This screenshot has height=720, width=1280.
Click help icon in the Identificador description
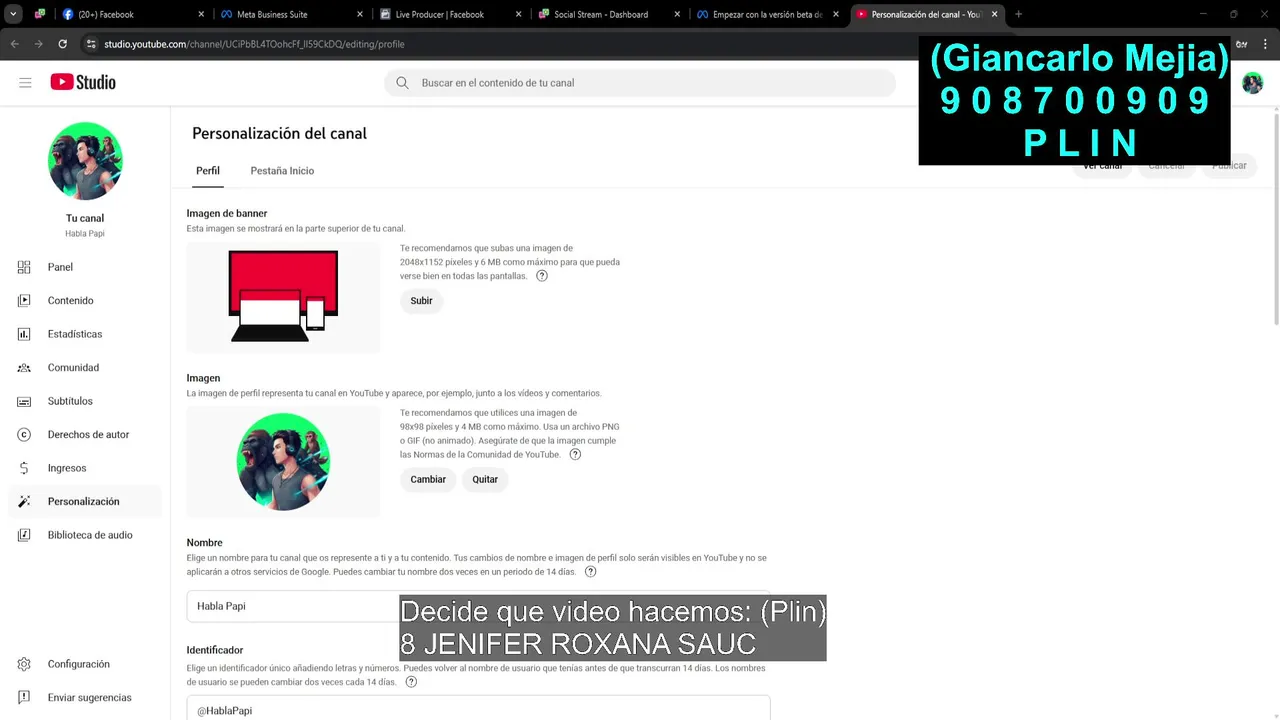tap(411, 682)
